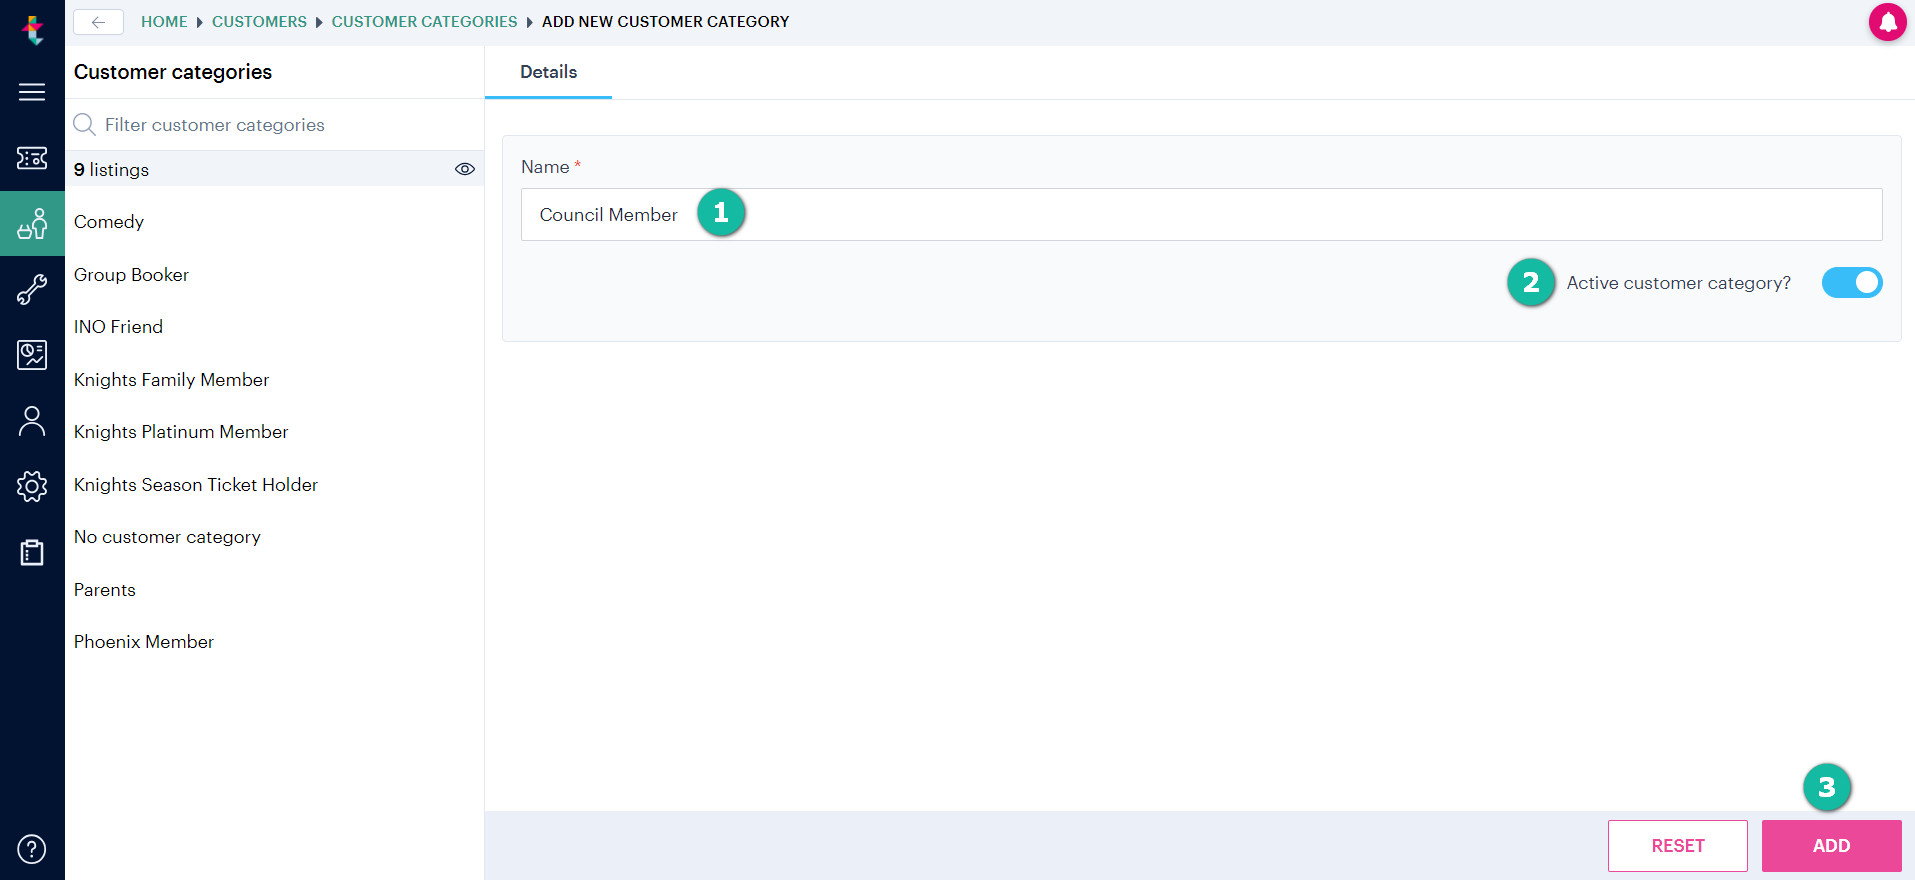The width and height of the screenshot is (1915, 880).
Task: Open the reports chart icon in the sidebar
Action: (x=32, y=355)
